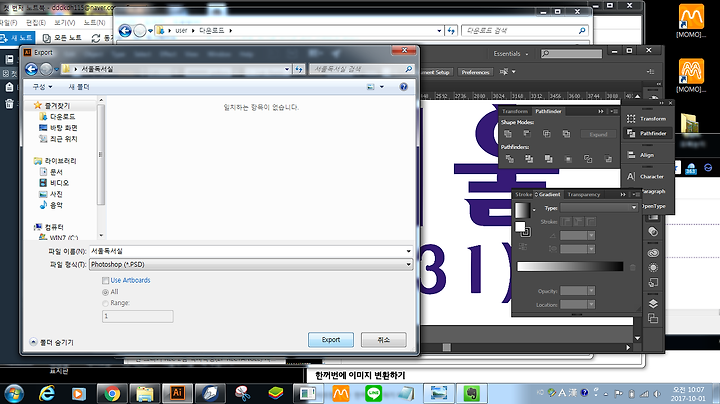Expand the Export address bar dropdown
Screen dimensions: 720x404
(287, 69)
